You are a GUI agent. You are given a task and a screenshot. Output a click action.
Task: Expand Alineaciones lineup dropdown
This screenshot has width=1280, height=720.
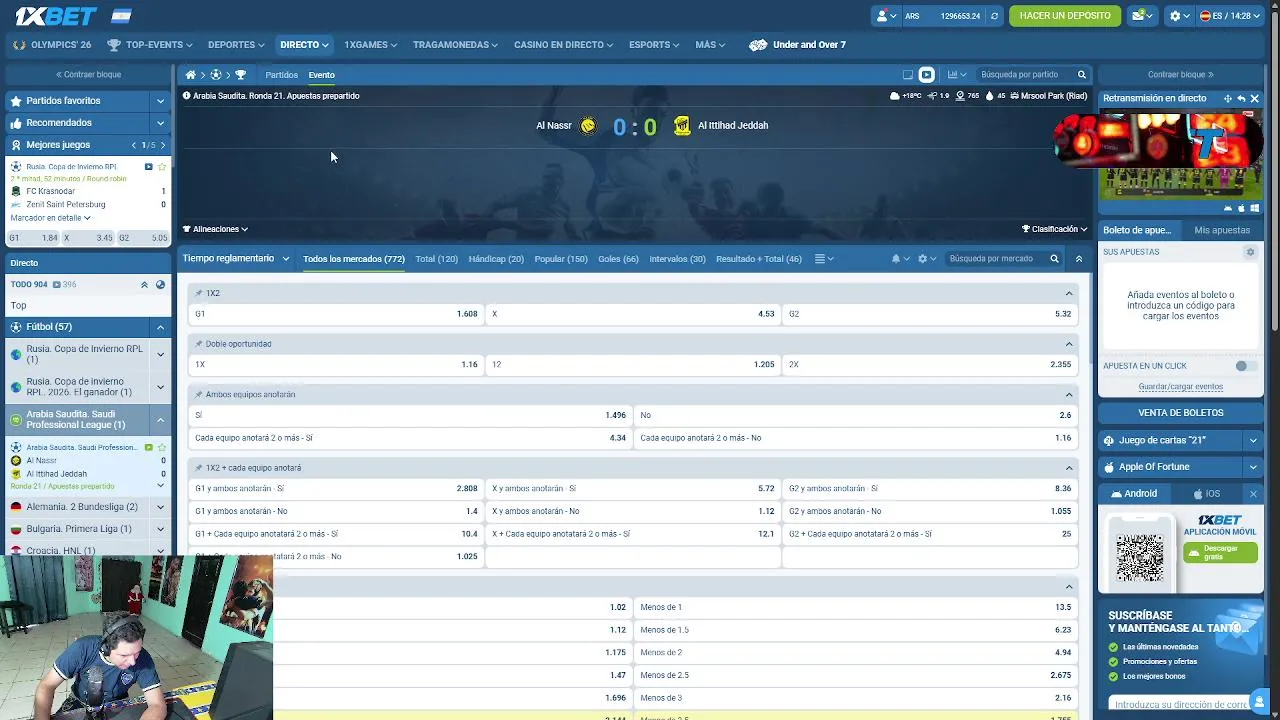click(x=215, y=229)
